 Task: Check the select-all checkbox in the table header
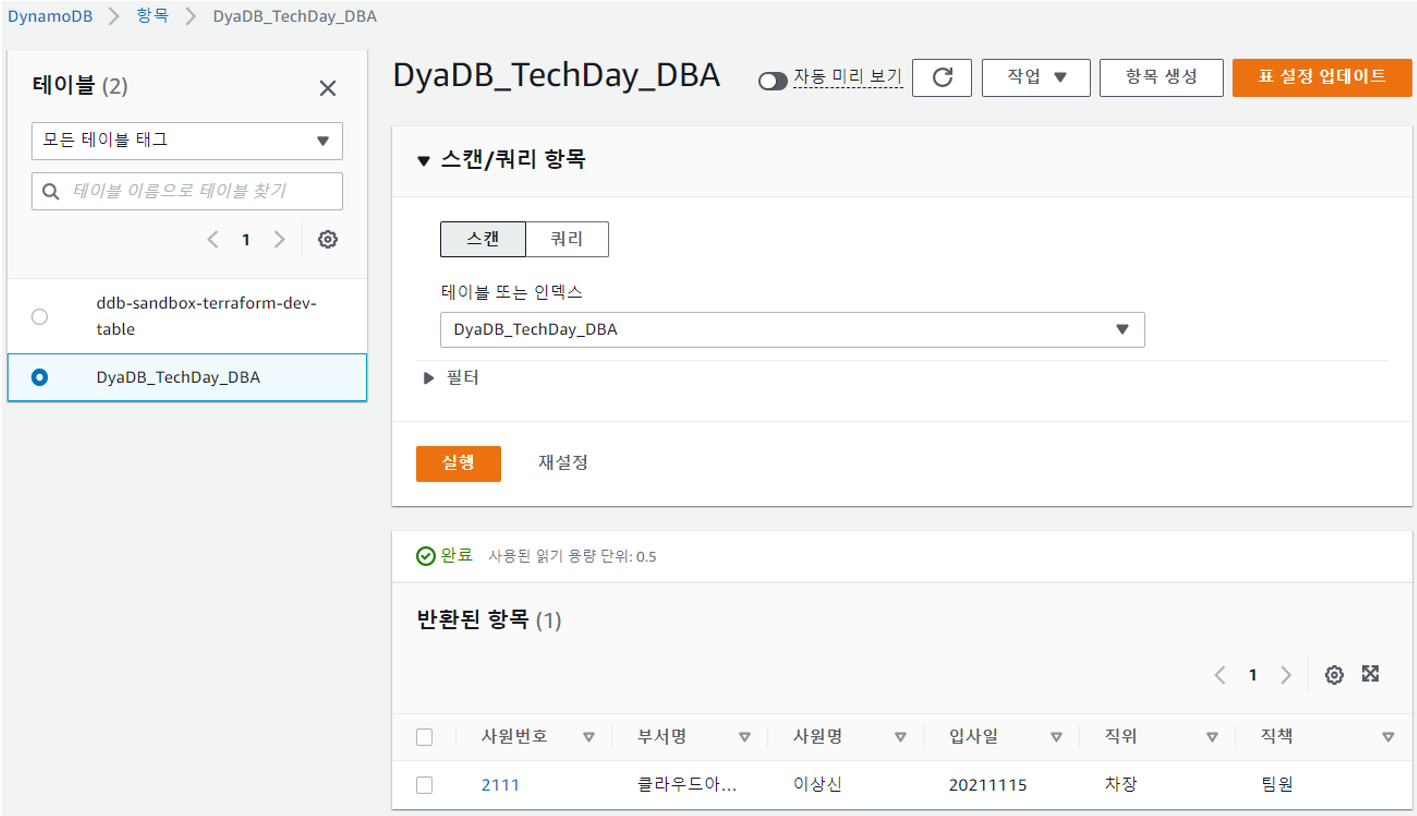(425, 737)
